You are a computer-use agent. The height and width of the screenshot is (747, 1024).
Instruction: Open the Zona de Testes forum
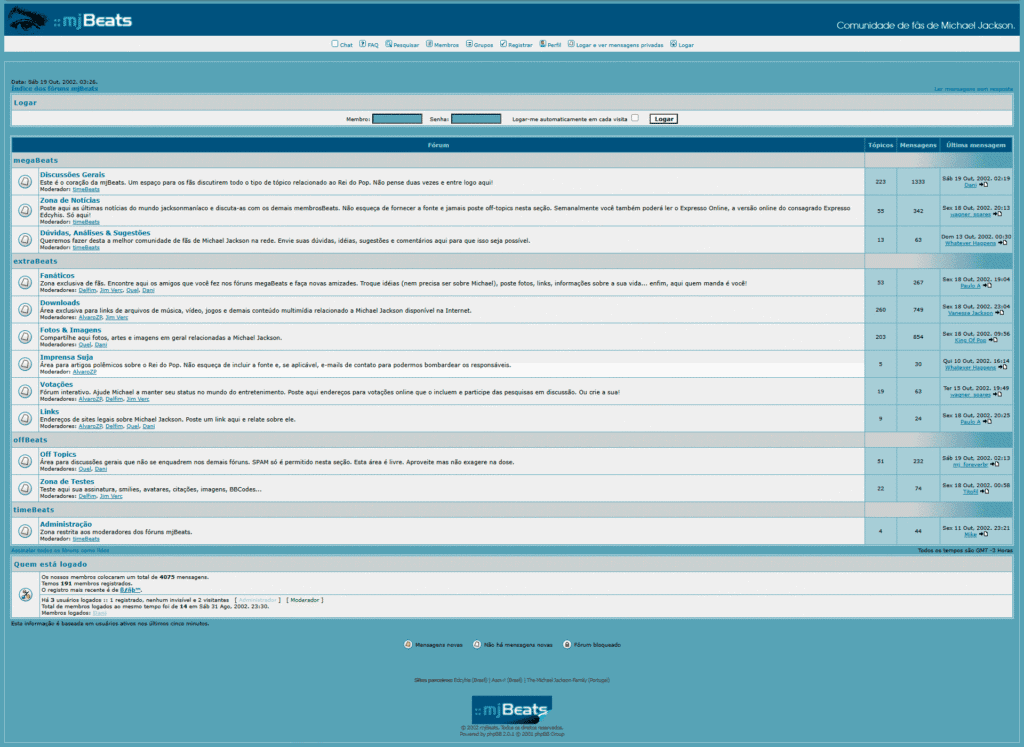coord(67,482)
